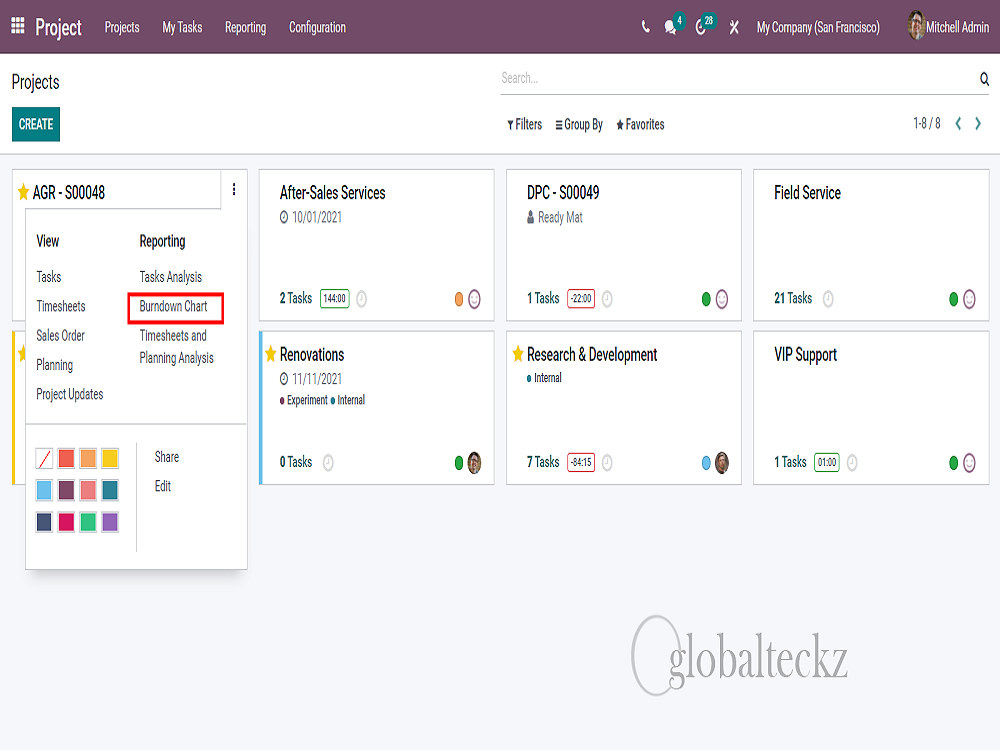Click activity clock on Research & Development card
Screen dimensions: 1000x750
tap(607, 462)
